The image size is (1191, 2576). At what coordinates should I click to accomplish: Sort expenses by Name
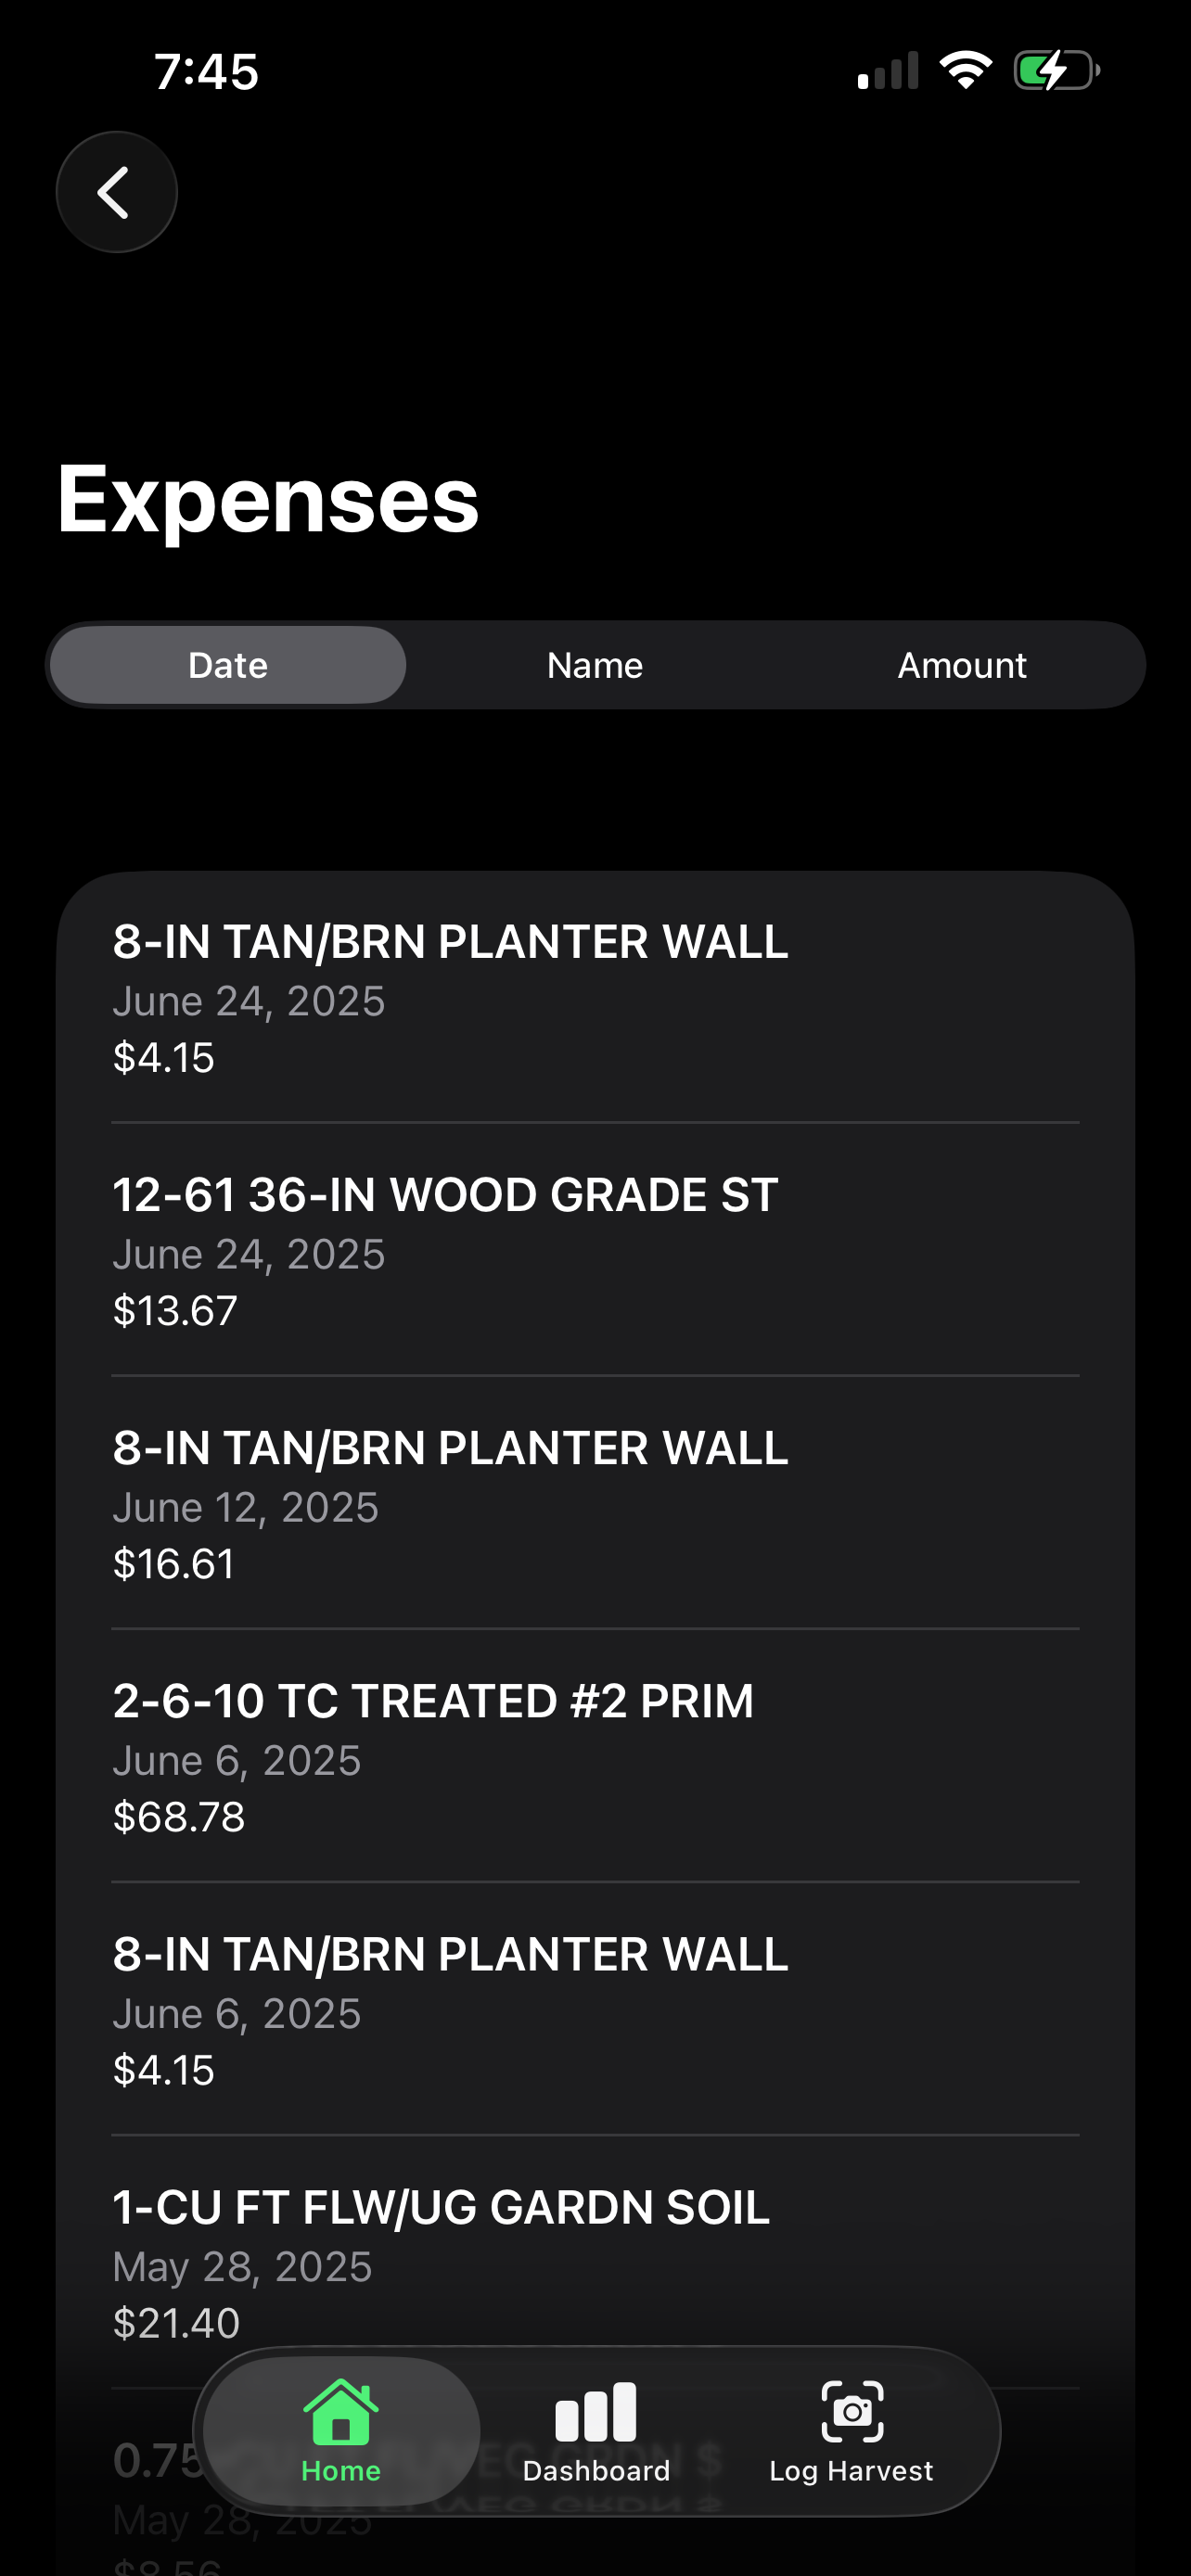click(595, 665)
